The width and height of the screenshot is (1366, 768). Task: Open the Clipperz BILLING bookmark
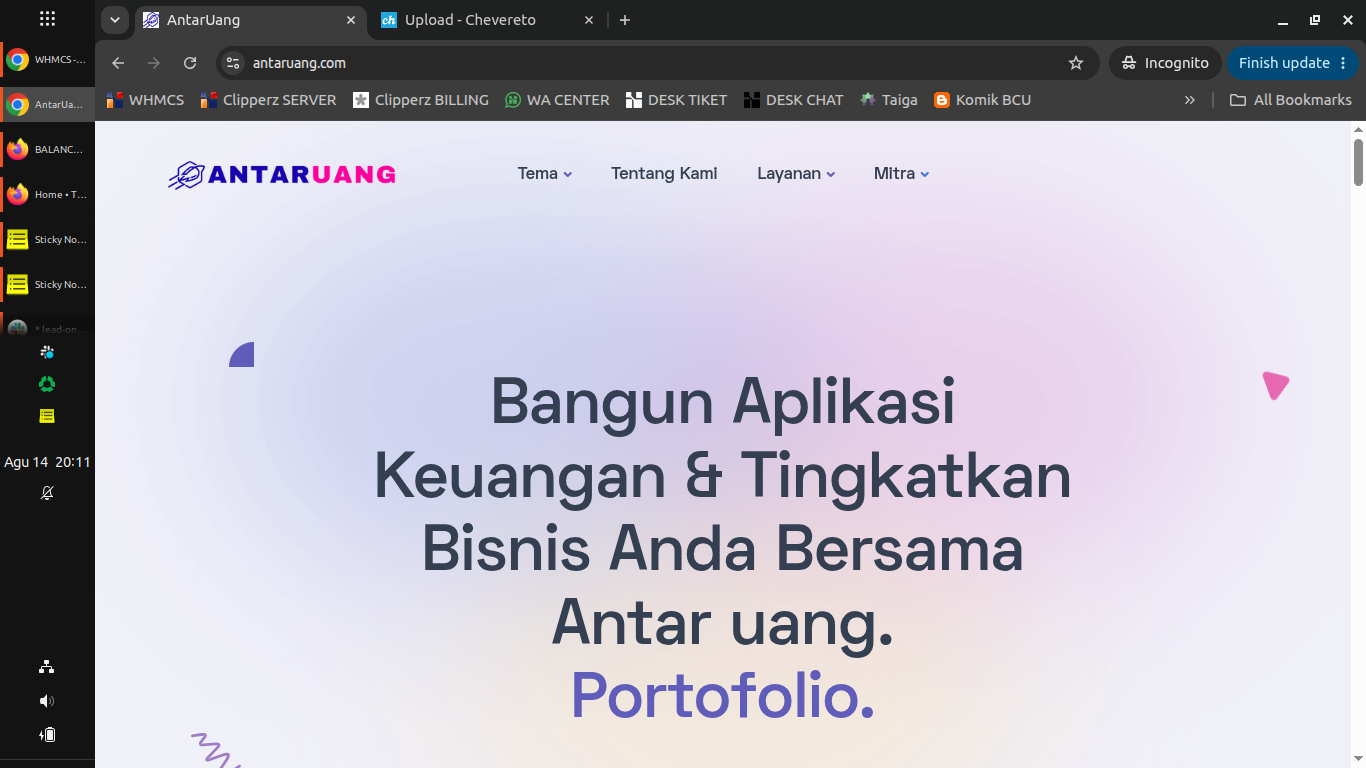coord(421,100)
